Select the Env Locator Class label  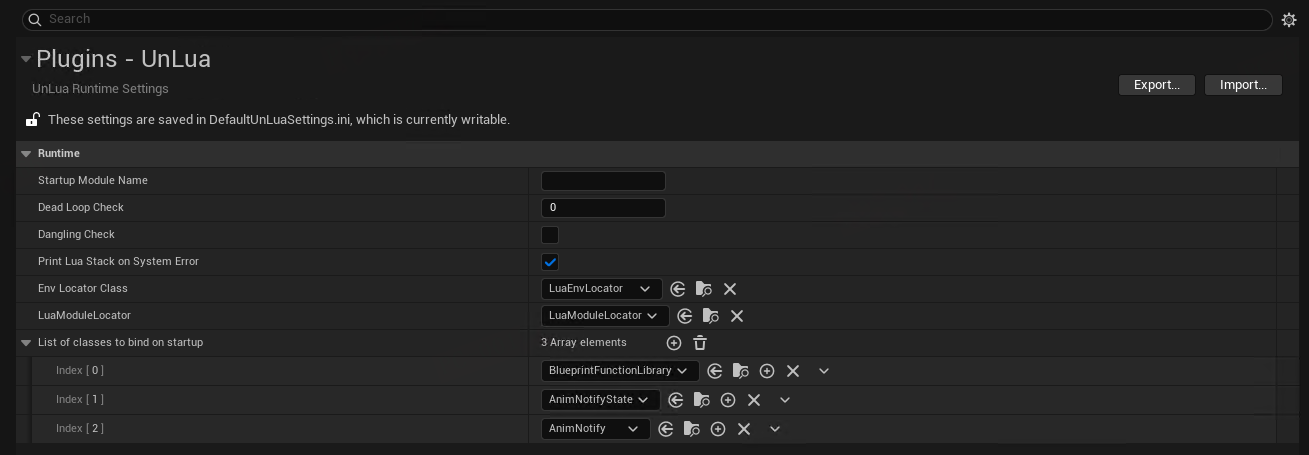pos(83,289)
